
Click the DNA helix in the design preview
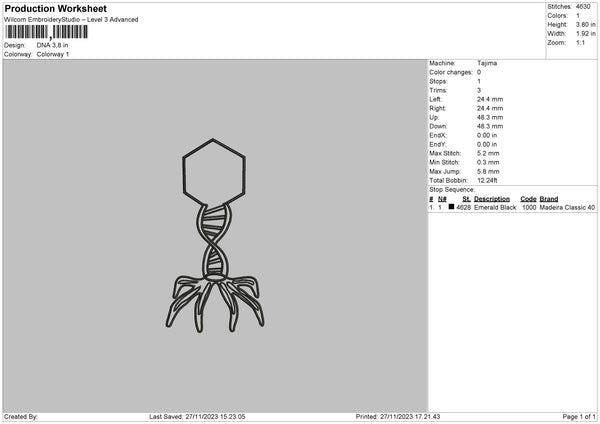click(214, 240)
